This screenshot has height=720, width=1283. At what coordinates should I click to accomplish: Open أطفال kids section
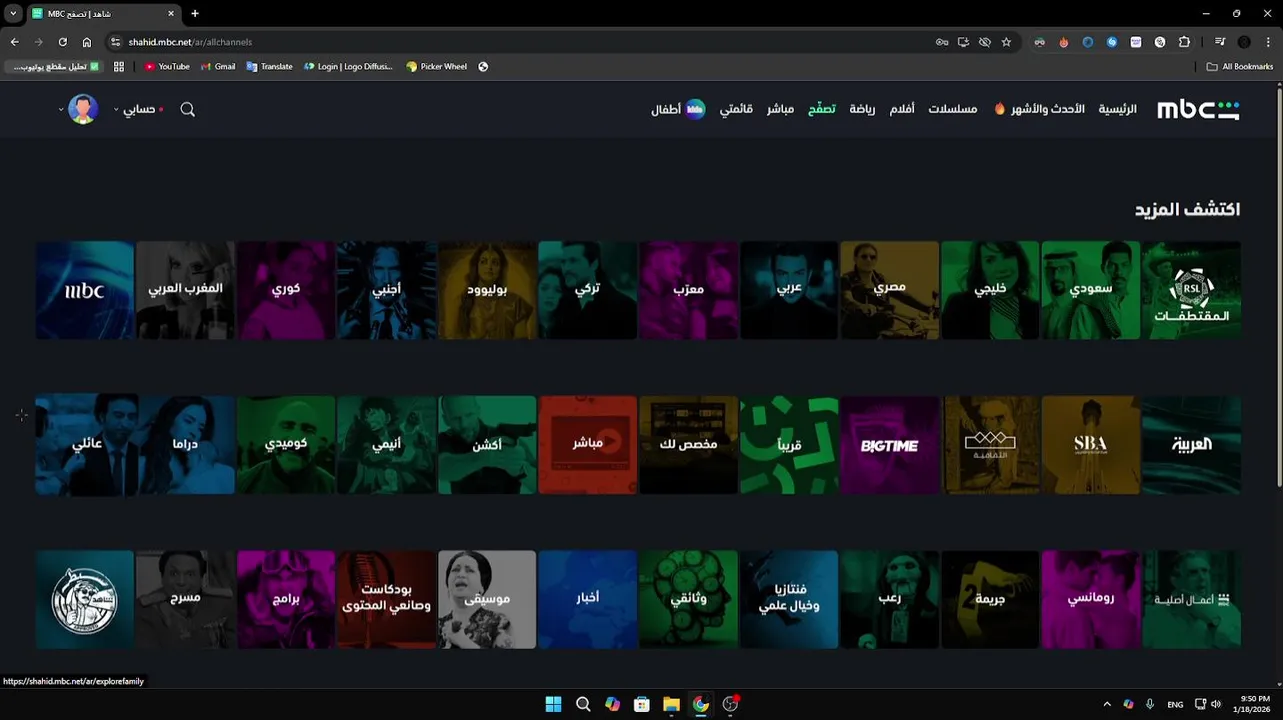point(678,109)
